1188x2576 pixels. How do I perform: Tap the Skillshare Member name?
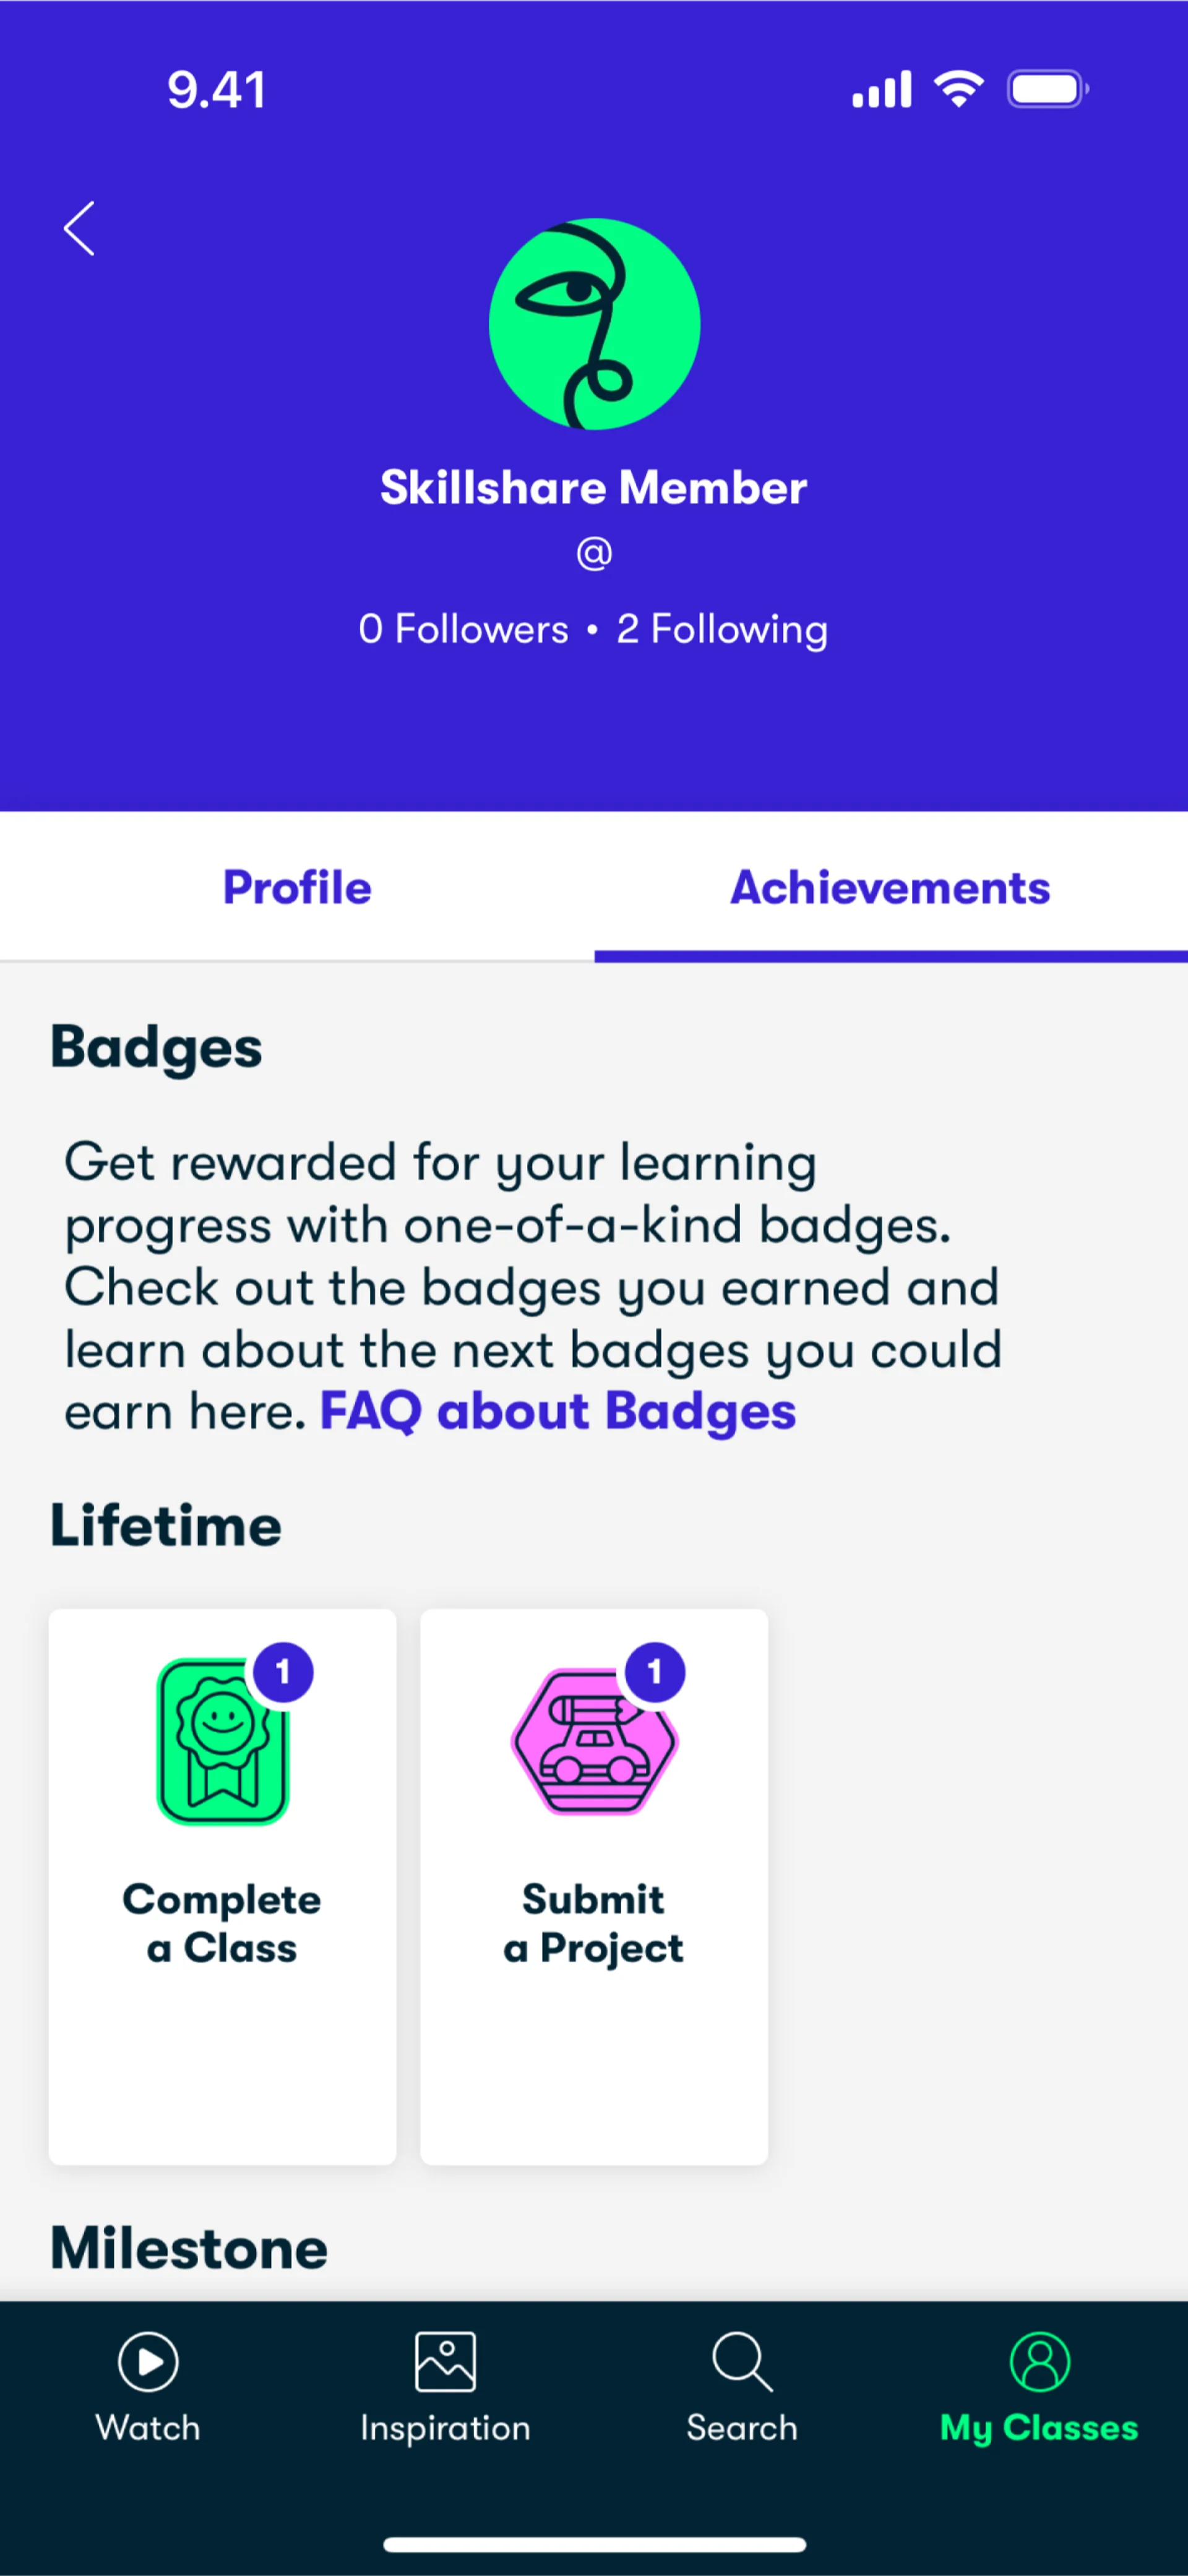(x=594, y=488)
